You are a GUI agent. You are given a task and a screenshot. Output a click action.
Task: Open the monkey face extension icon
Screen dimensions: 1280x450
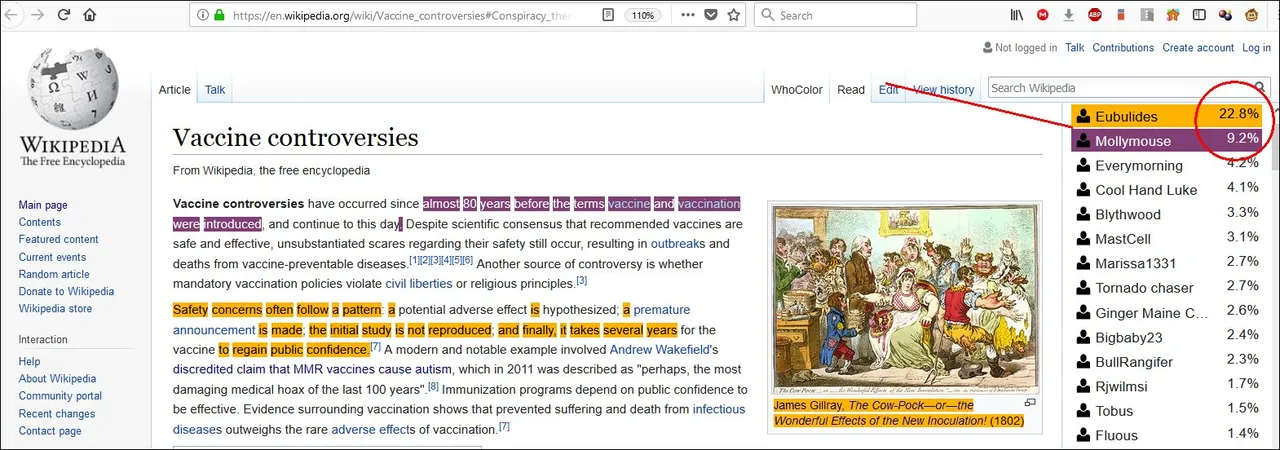click(x=1251, y=15)
